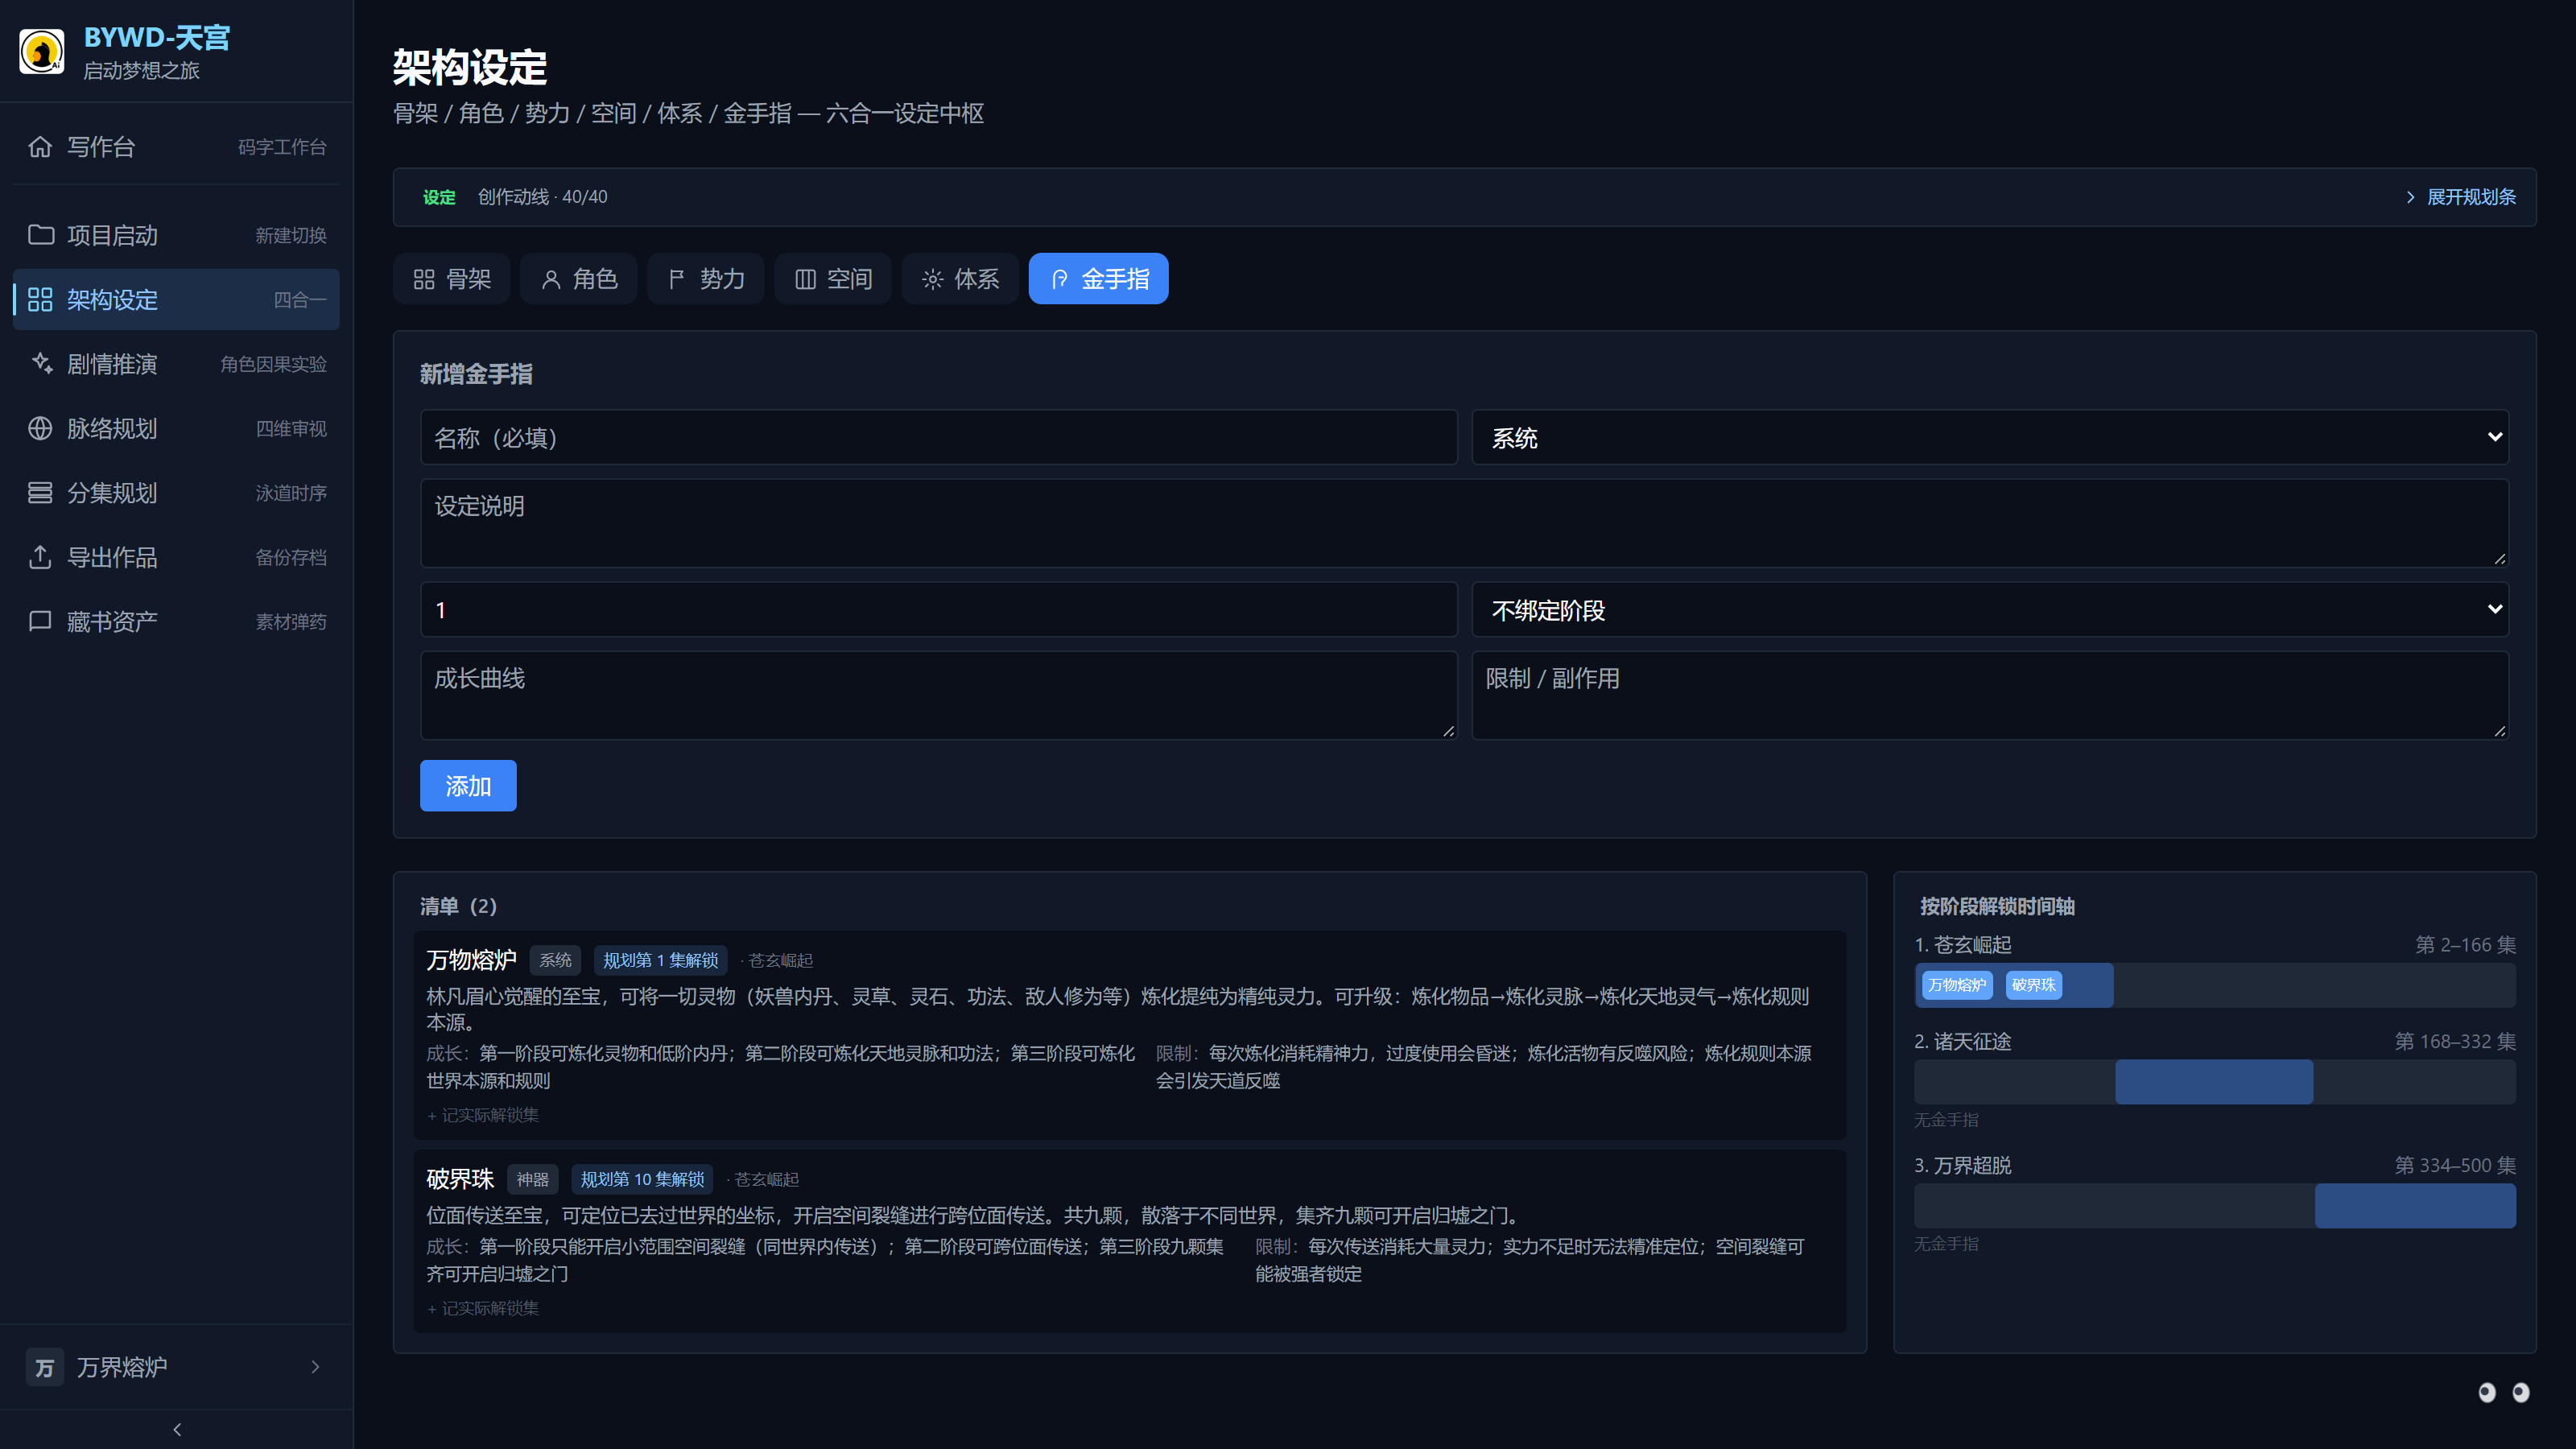The width and height of the screenshot is (2576, 1449).
Task: Expand the 万界熔炉 project switcher chevron
Action: point(315,1367)
